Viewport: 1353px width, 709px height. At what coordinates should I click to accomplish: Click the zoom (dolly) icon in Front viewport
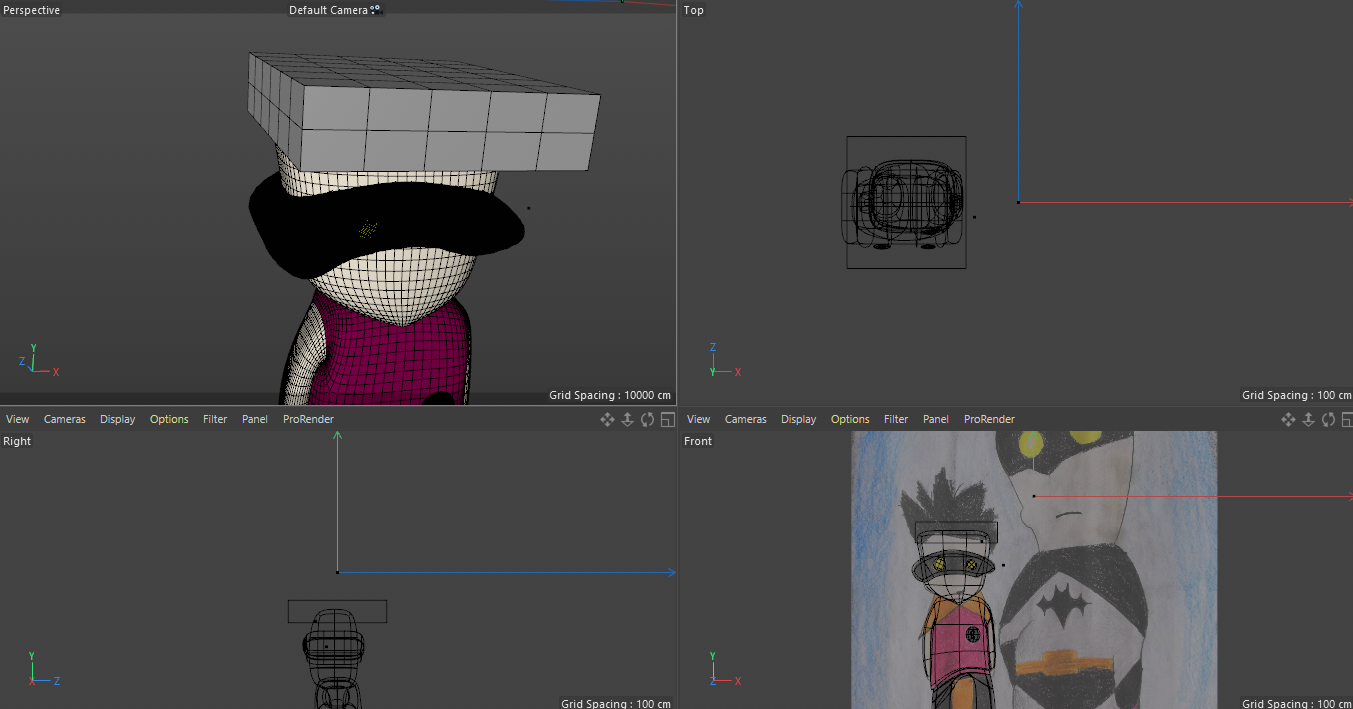click(x=1309, y=420)
